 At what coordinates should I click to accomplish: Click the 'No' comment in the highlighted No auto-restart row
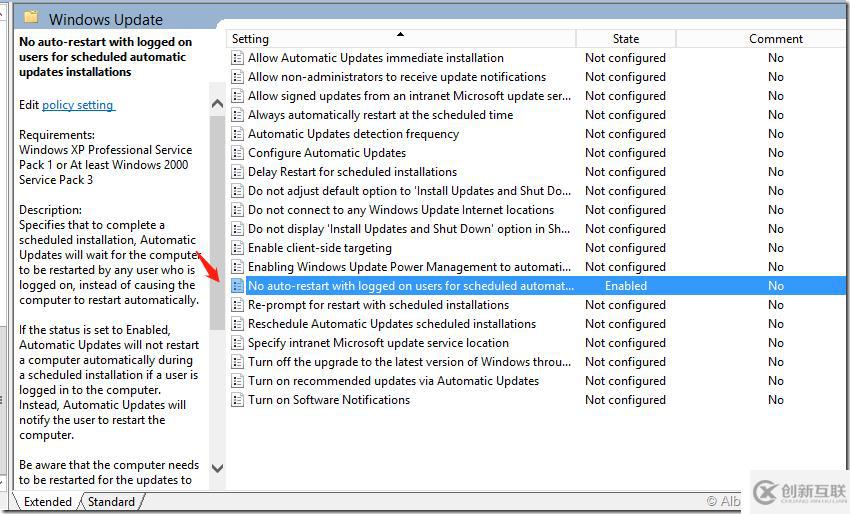tap(776, 286)
